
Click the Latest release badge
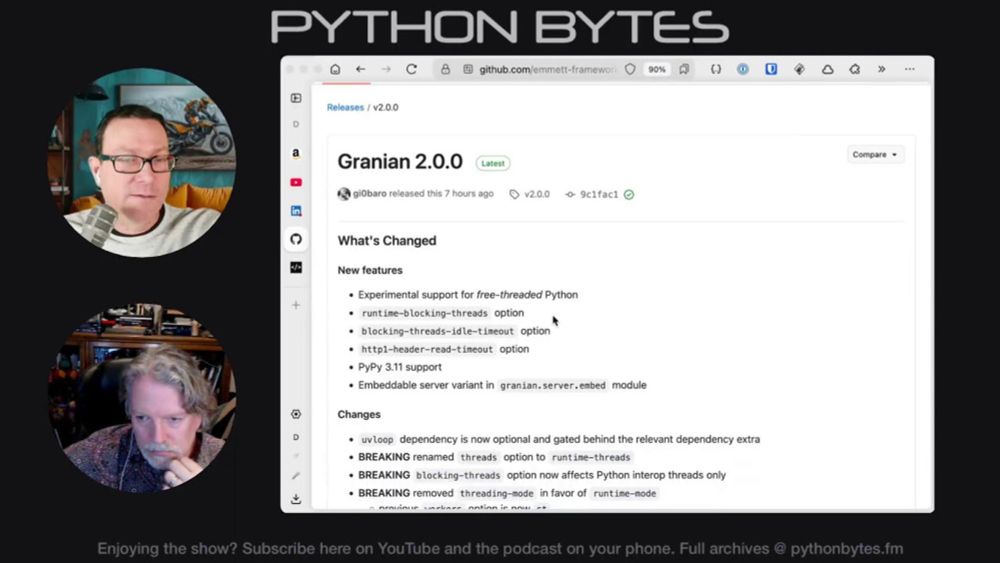tap(492, 163)
